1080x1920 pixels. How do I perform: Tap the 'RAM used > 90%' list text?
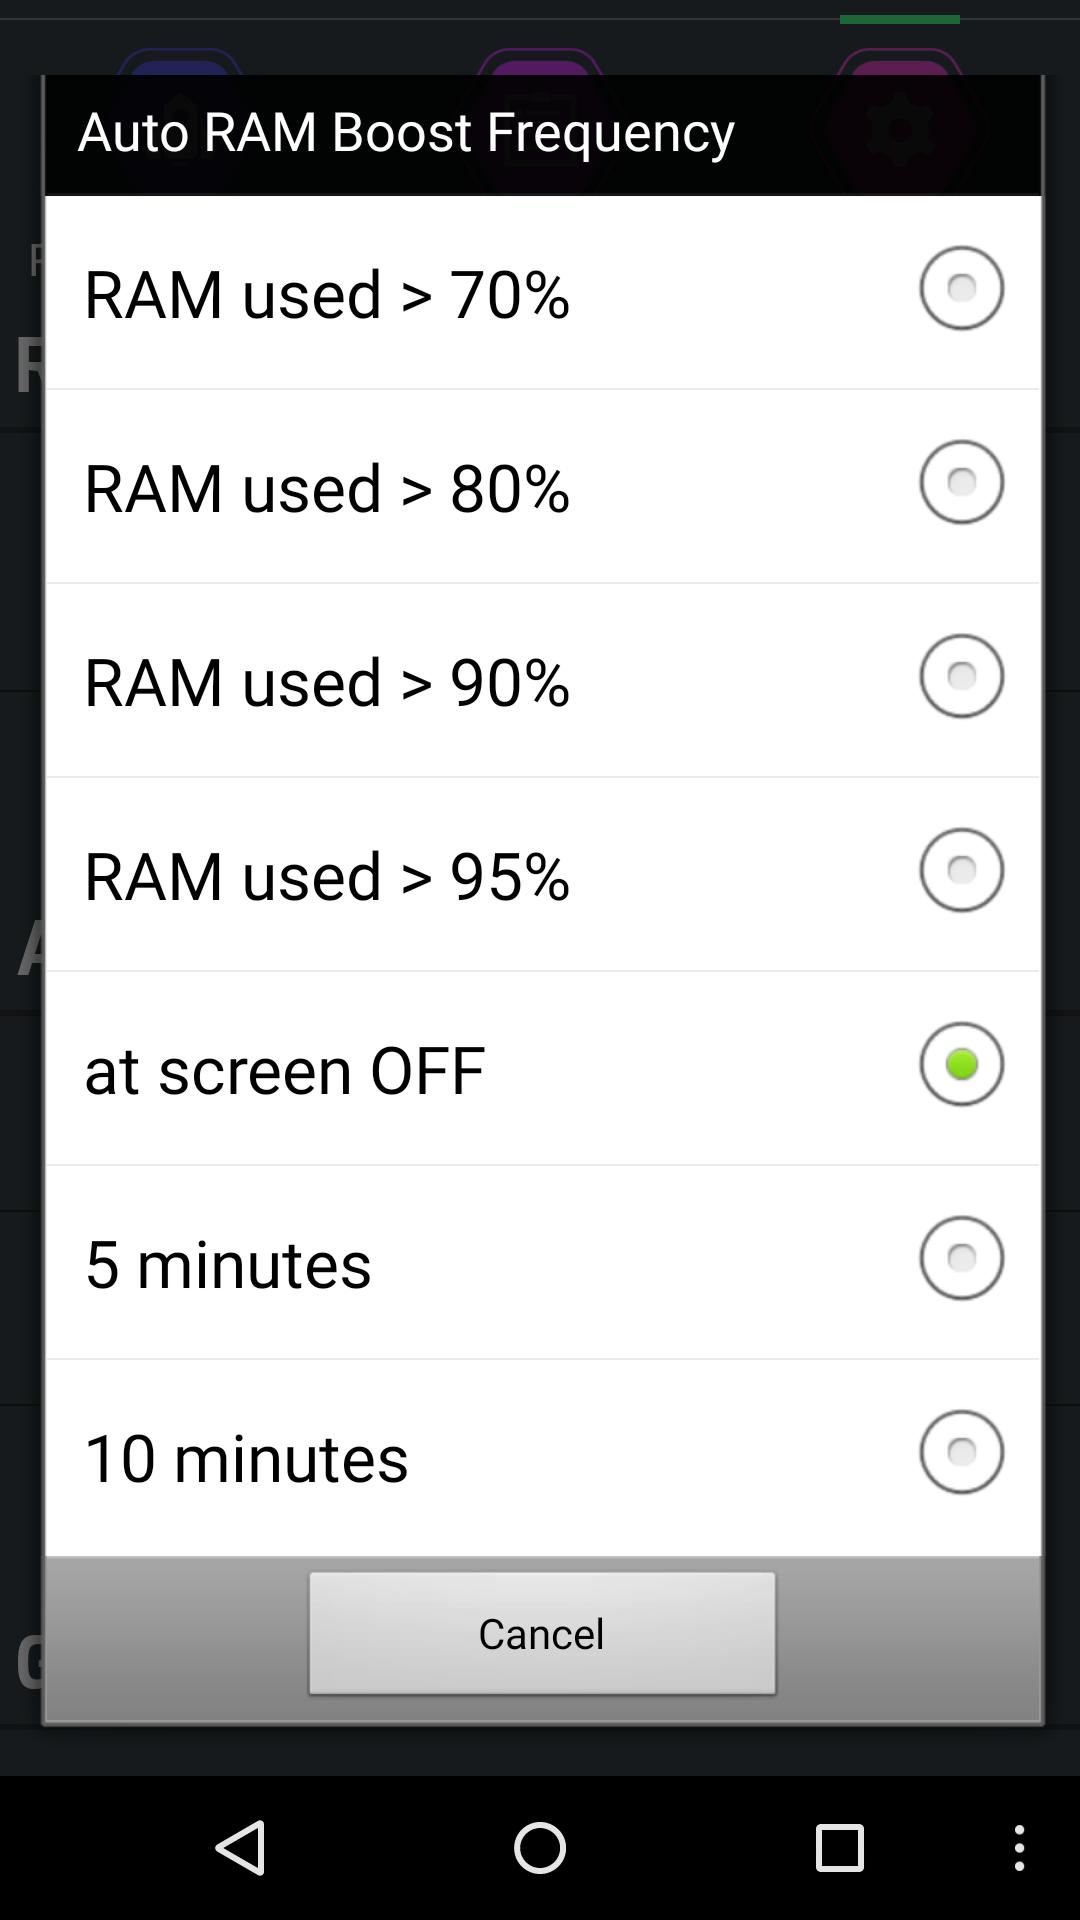[327, 681]
